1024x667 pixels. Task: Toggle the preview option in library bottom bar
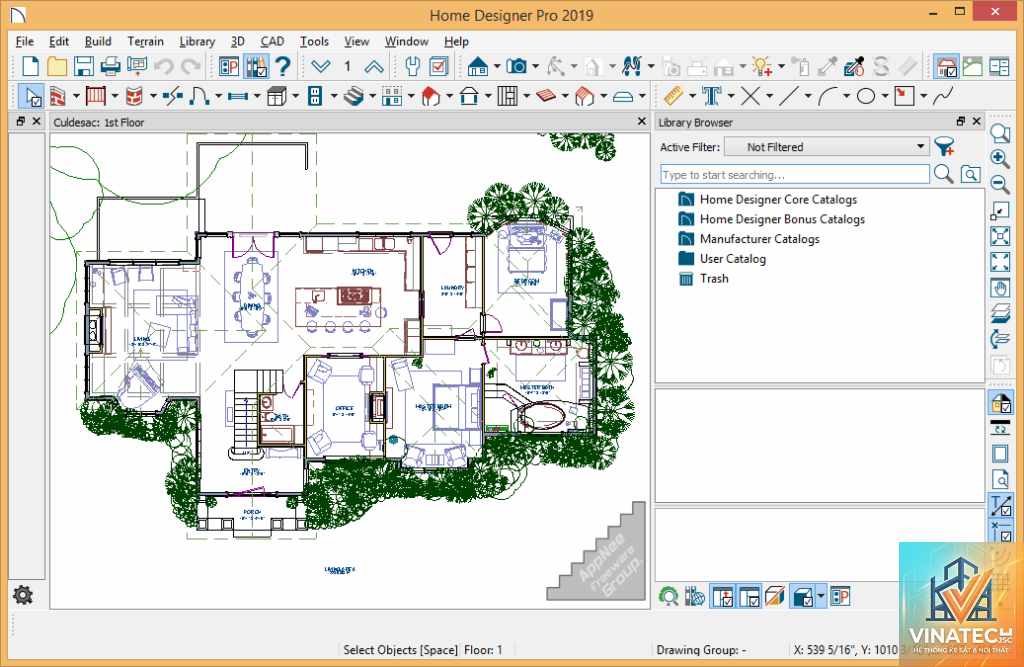[x=804, y=596]
